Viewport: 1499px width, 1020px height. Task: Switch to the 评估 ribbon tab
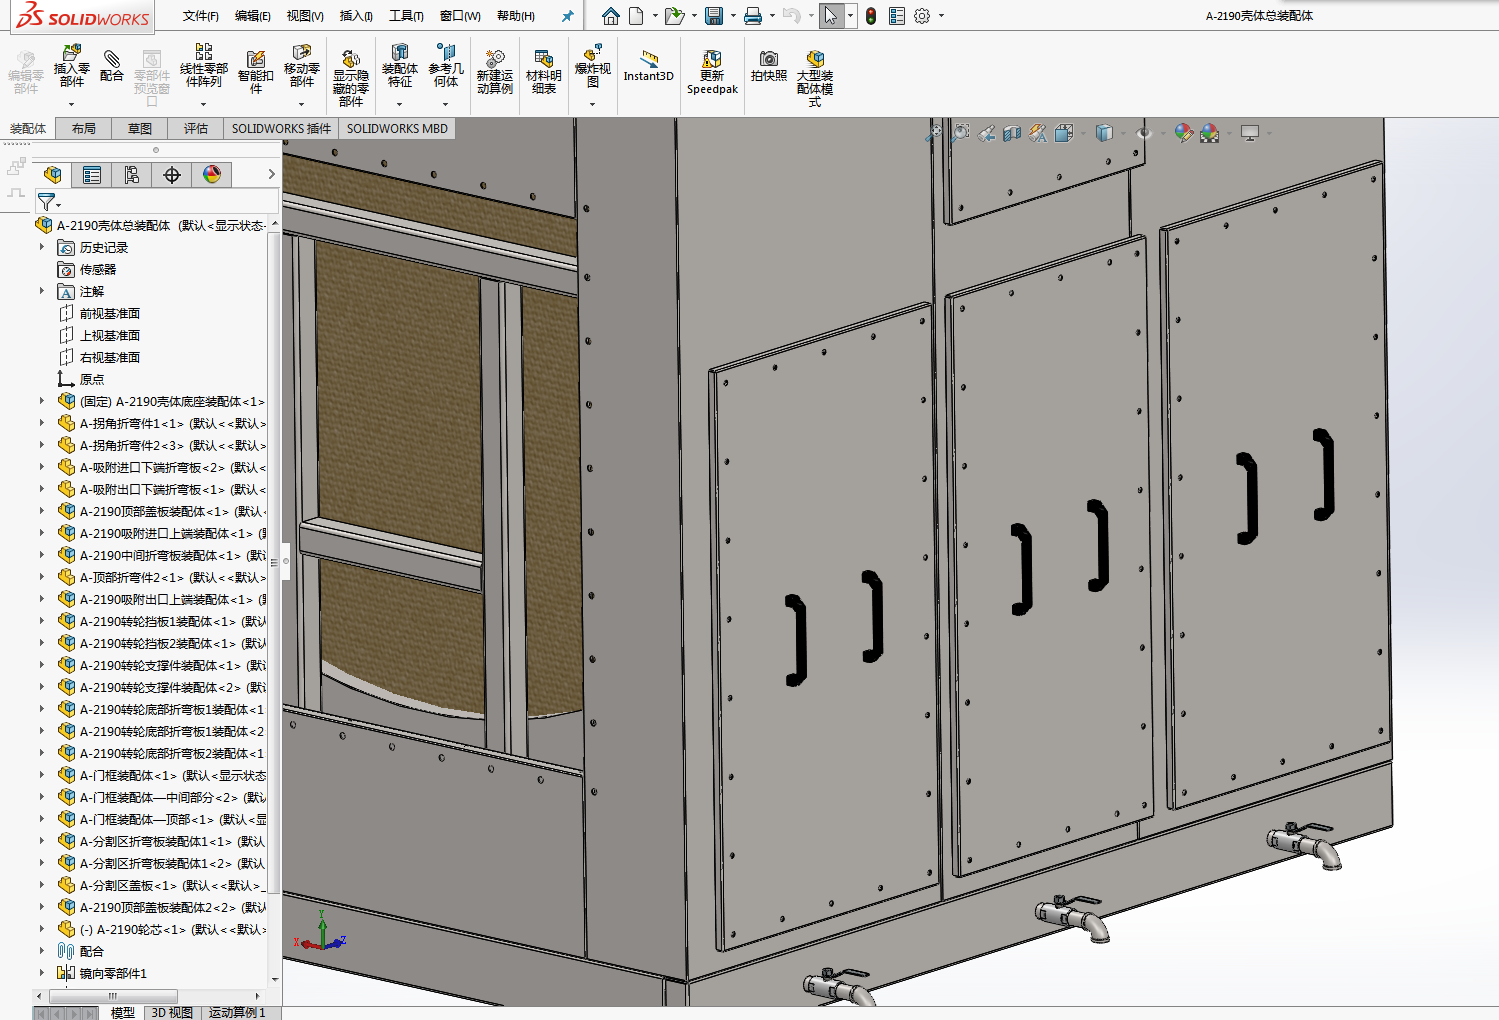[x=196, y=129]
